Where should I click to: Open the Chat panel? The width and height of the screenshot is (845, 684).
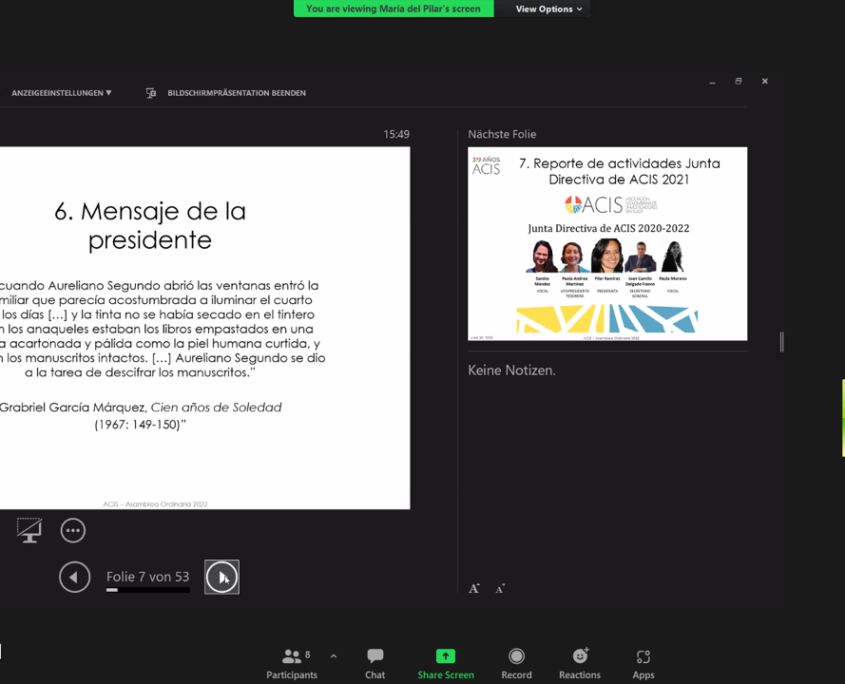point(375,663)
